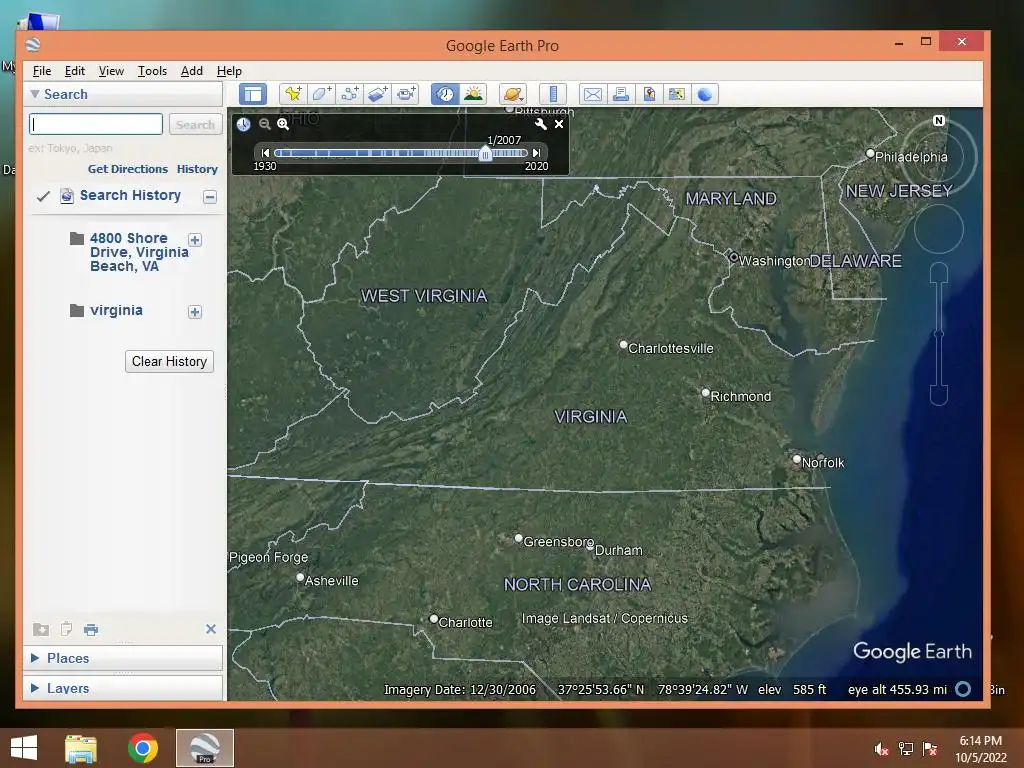The height and width of the screenshot is (768, 1024).
Task: Select 4800 Shore Drive, Virginia Beach entry
Action: (139, 252)
